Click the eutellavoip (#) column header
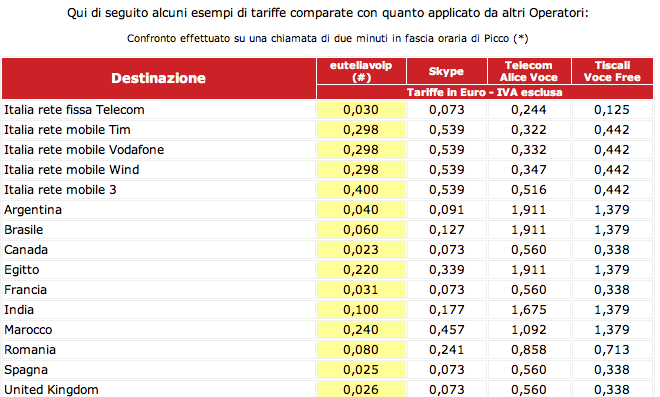This screenshot has width=660, height=397. coord(361,71)
